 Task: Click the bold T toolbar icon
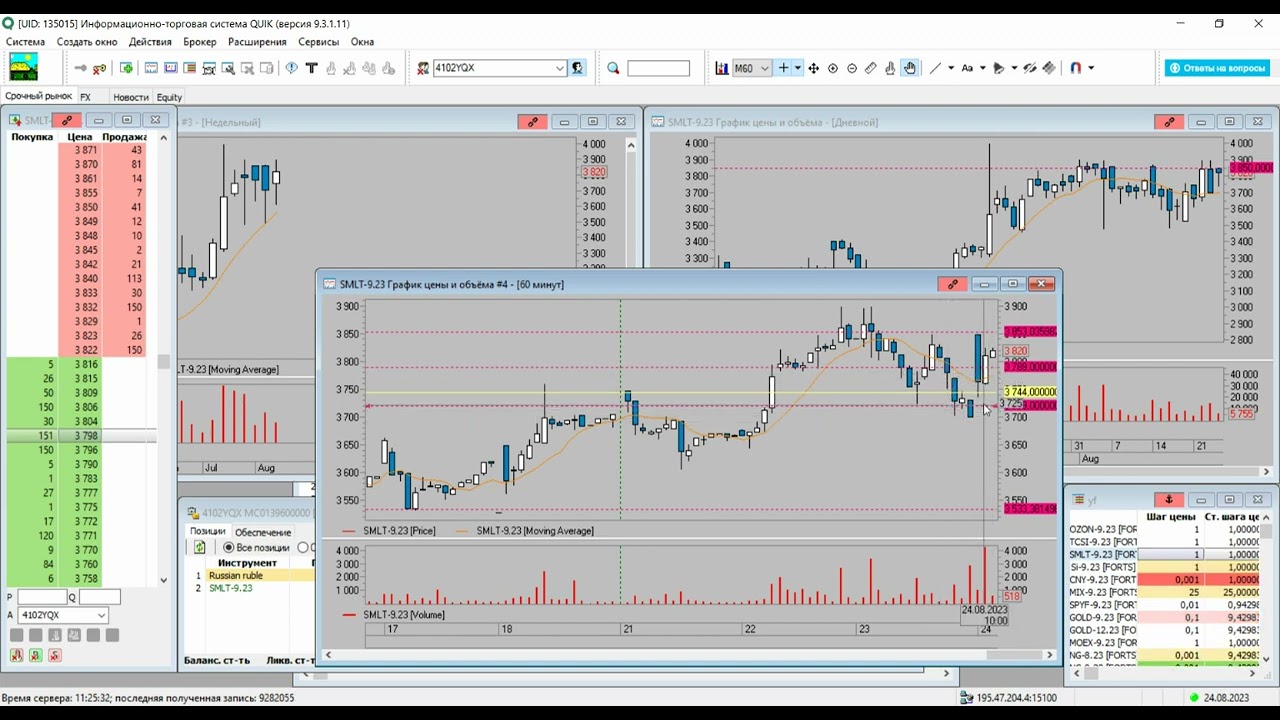point(312,68)
